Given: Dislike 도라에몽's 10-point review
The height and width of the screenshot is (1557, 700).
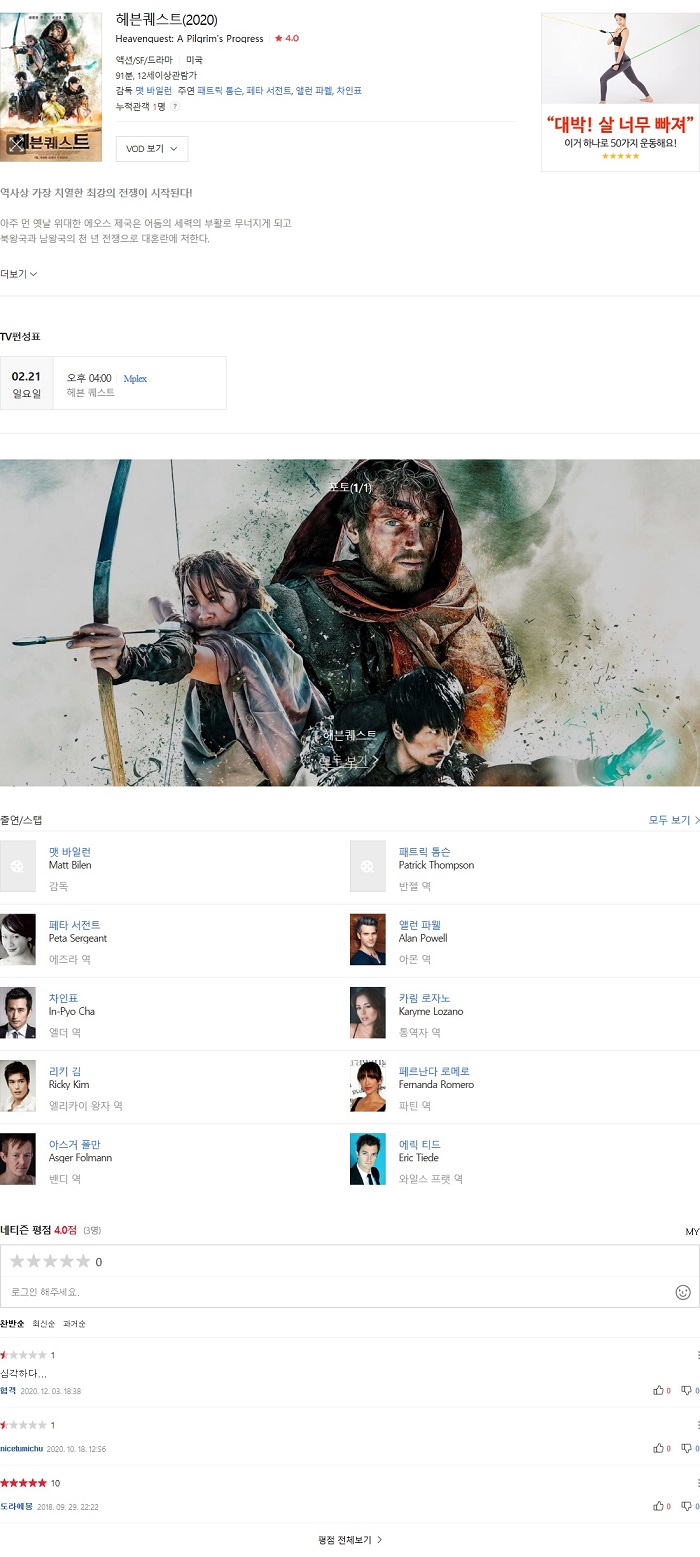Looking at the screenshot, I should (x=689, y=1506).
